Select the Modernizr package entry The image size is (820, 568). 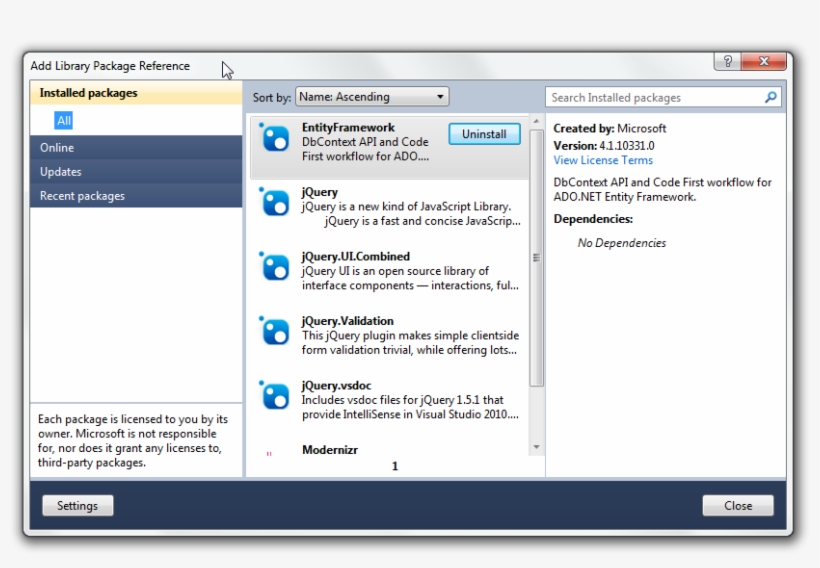pyautogui.click(x=330, y=450)
